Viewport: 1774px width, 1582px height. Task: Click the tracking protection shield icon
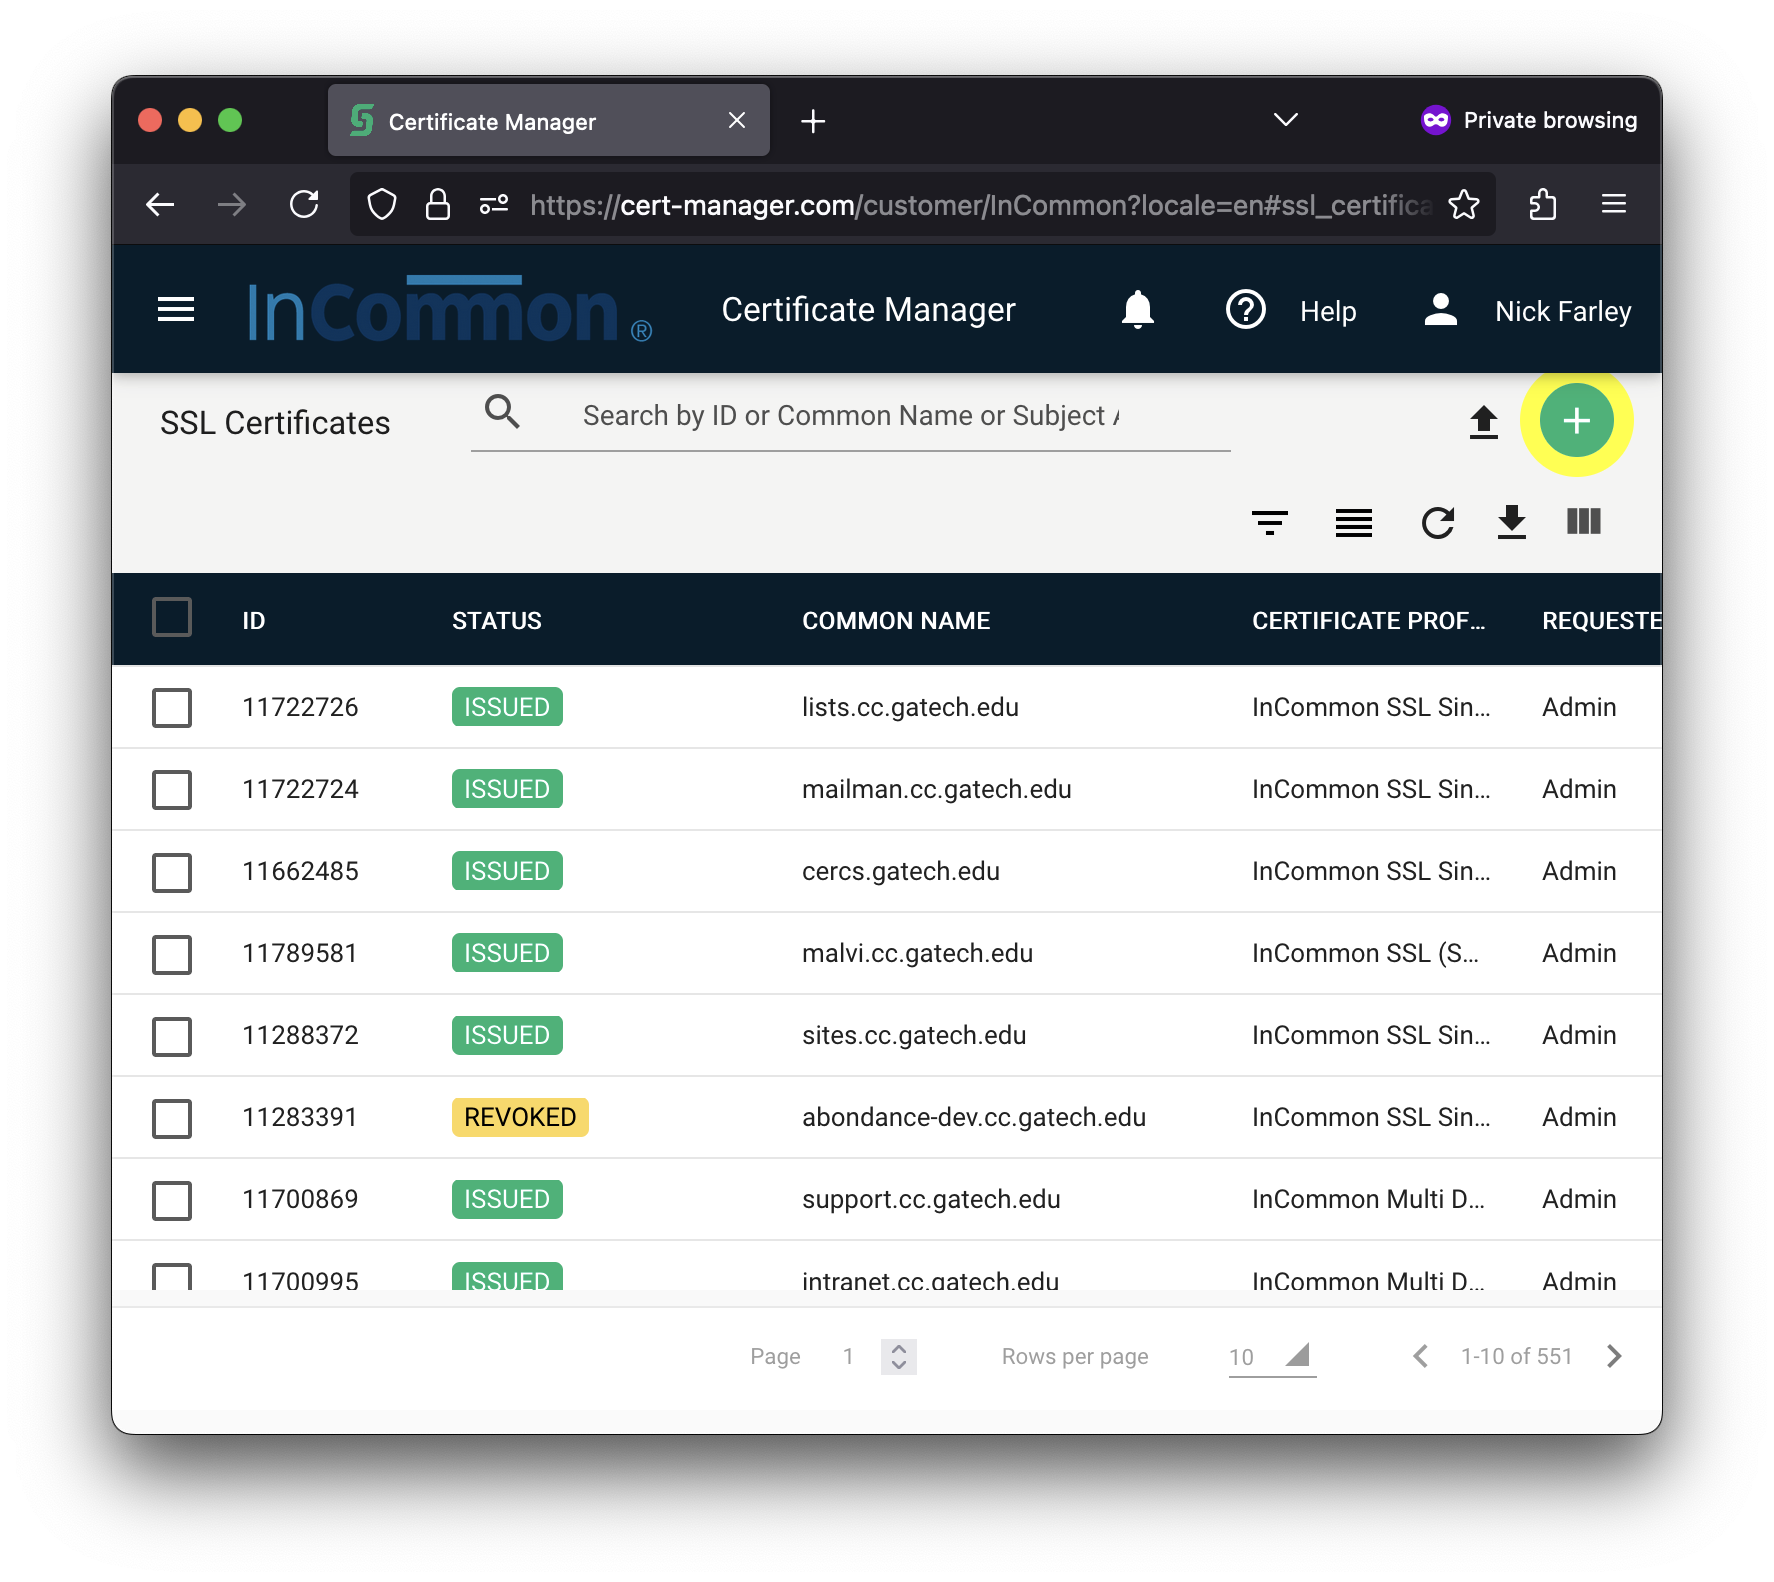point(382,205)
